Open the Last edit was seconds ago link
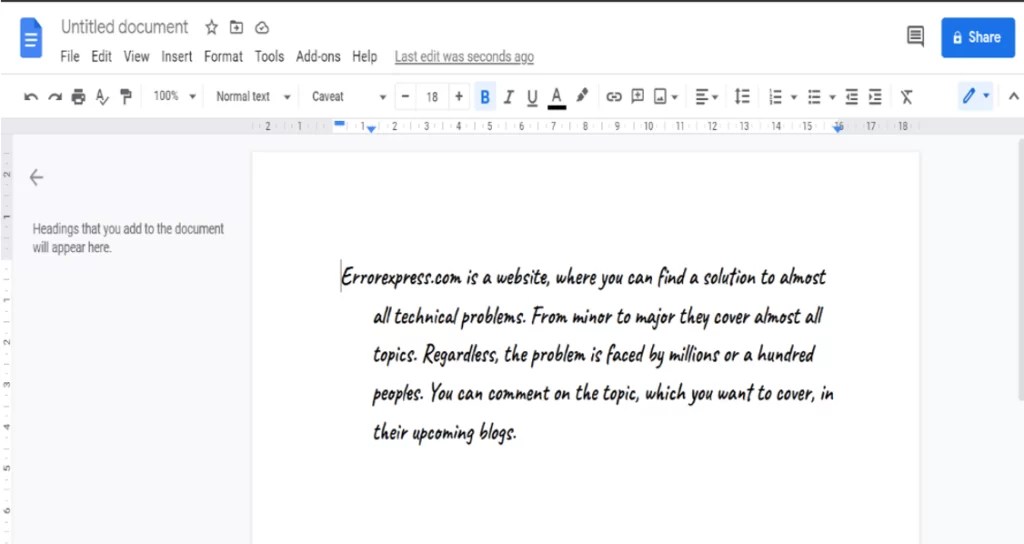This screenshot has height=544, width=1024. coord(464,57)
